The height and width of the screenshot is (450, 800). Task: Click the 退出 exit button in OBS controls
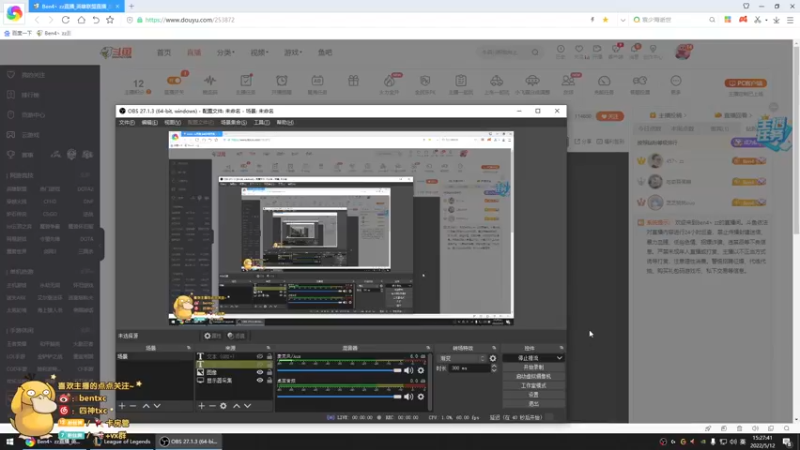point(534,404)
